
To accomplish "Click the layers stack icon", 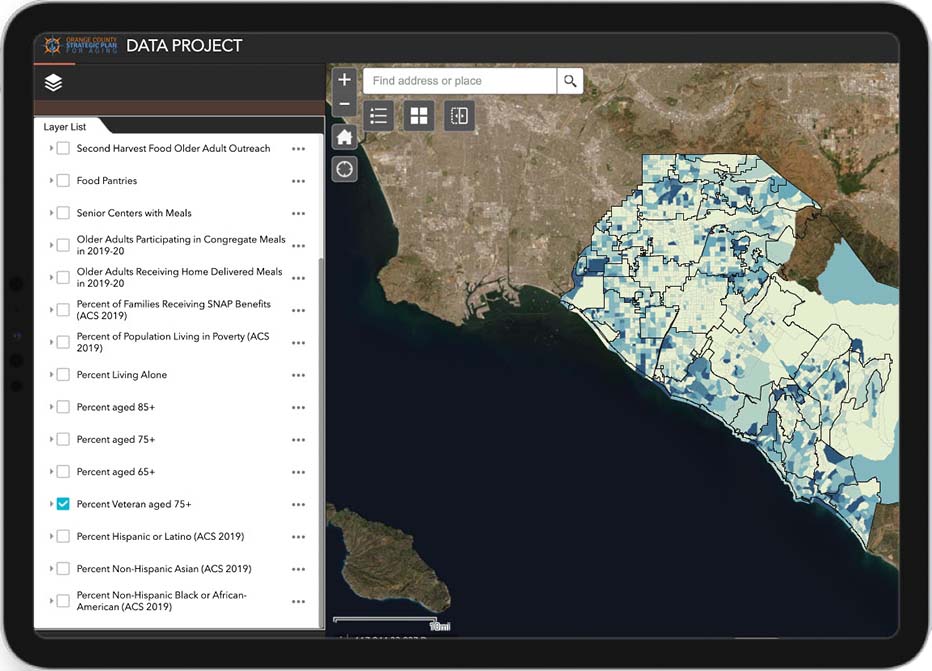I will pos(54,83).
